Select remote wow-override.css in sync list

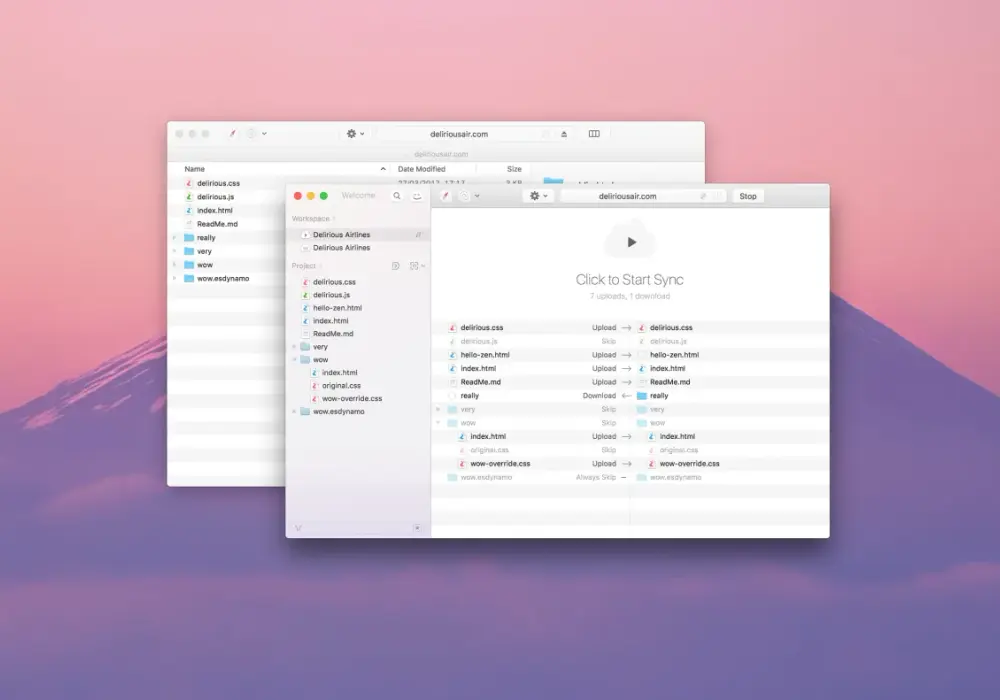(x=689, y=464)
